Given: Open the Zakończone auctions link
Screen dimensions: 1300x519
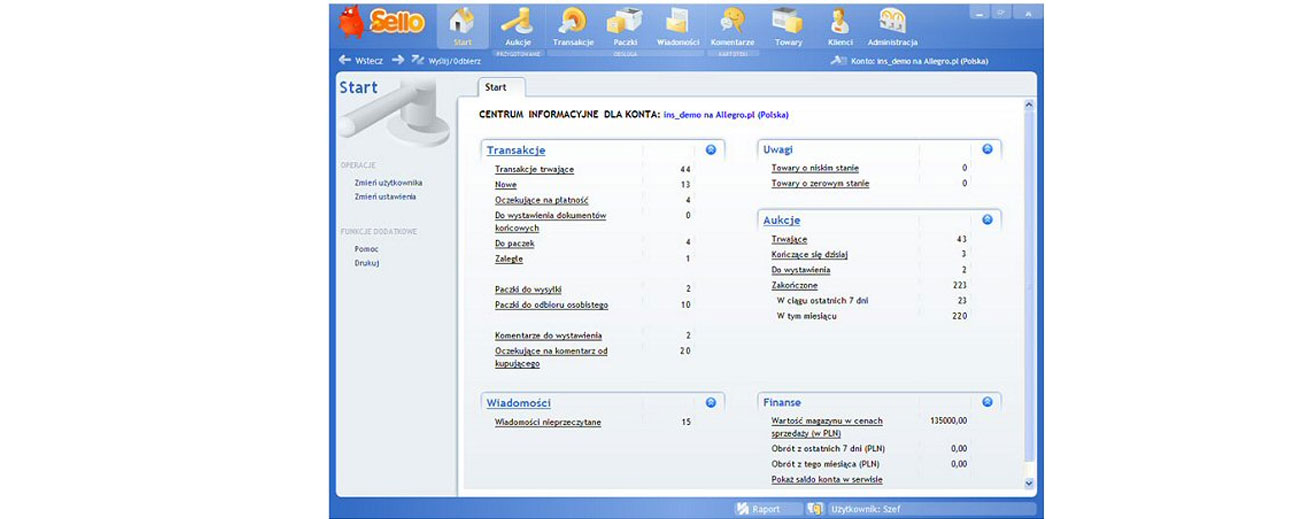Looking at the screenshot, I should point(794,286).
